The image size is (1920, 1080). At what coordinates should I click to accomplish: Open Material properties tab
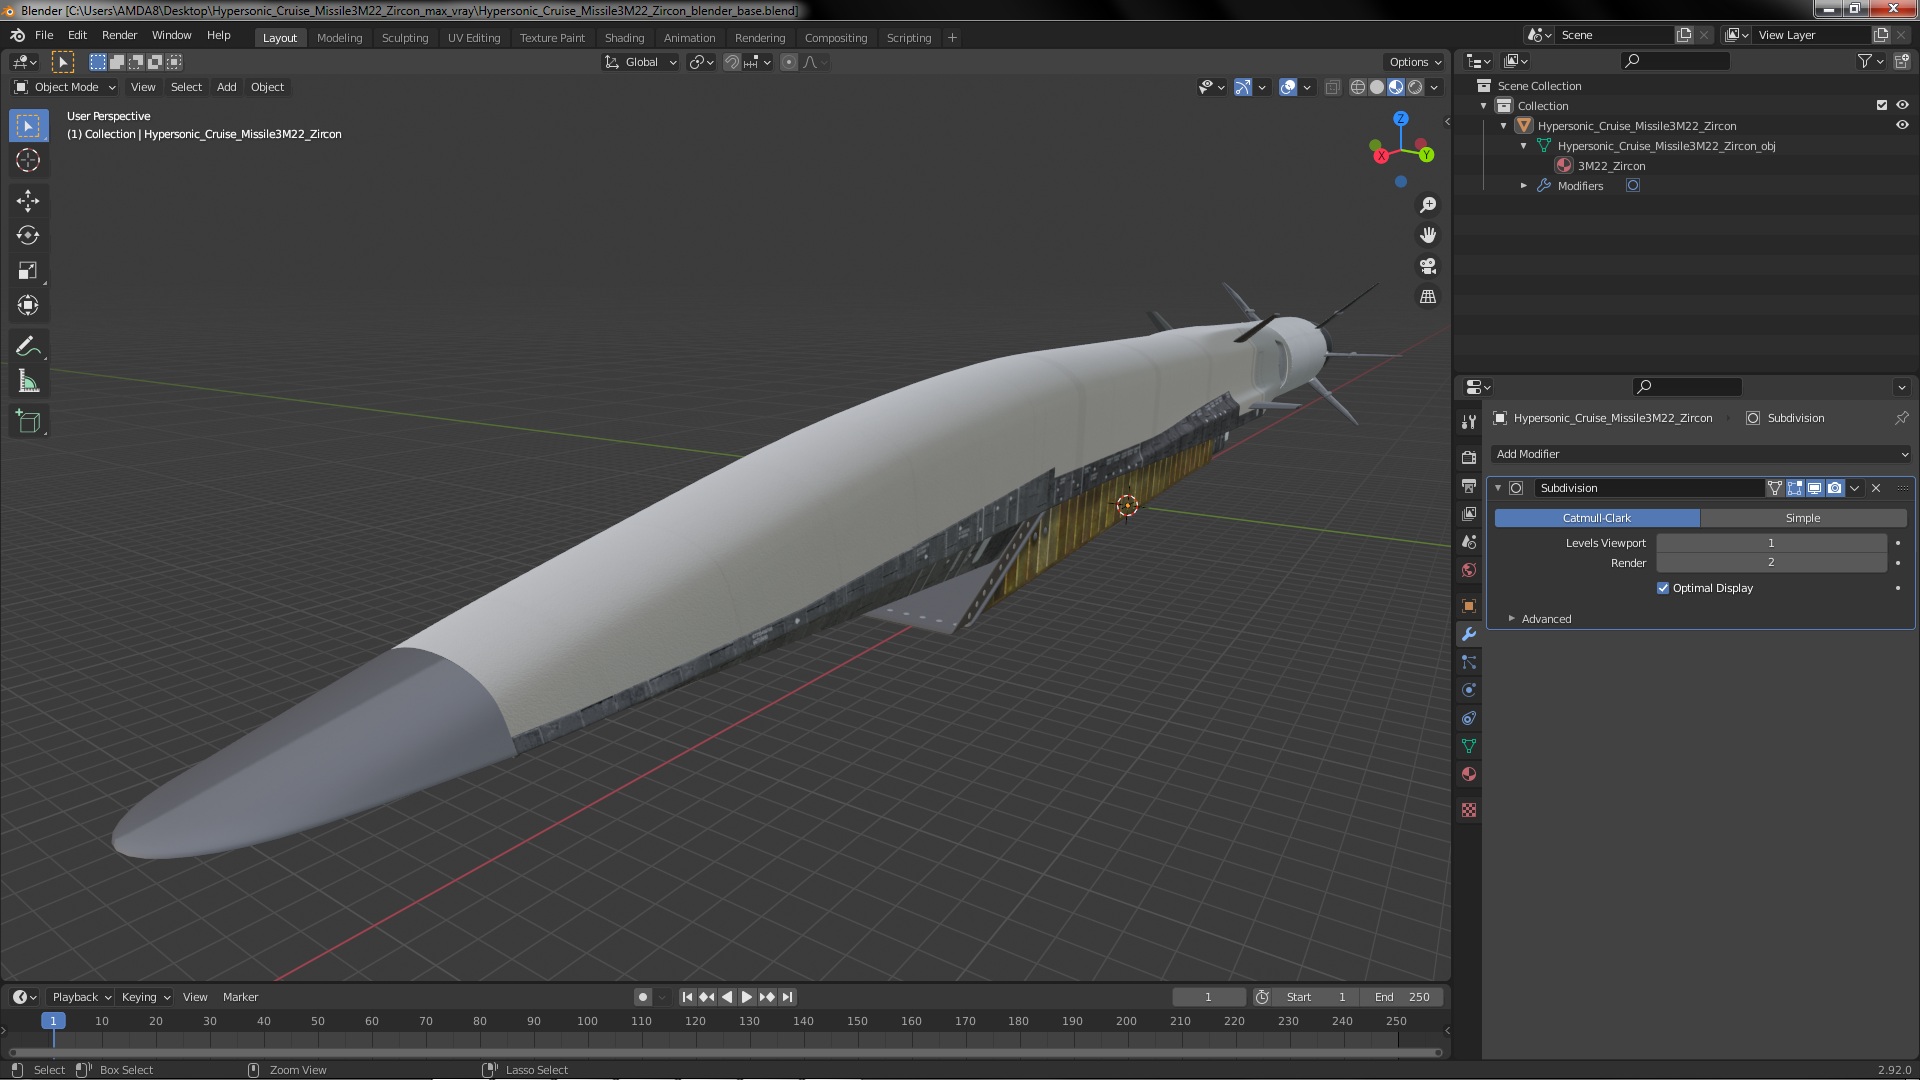pos(1468,774)
